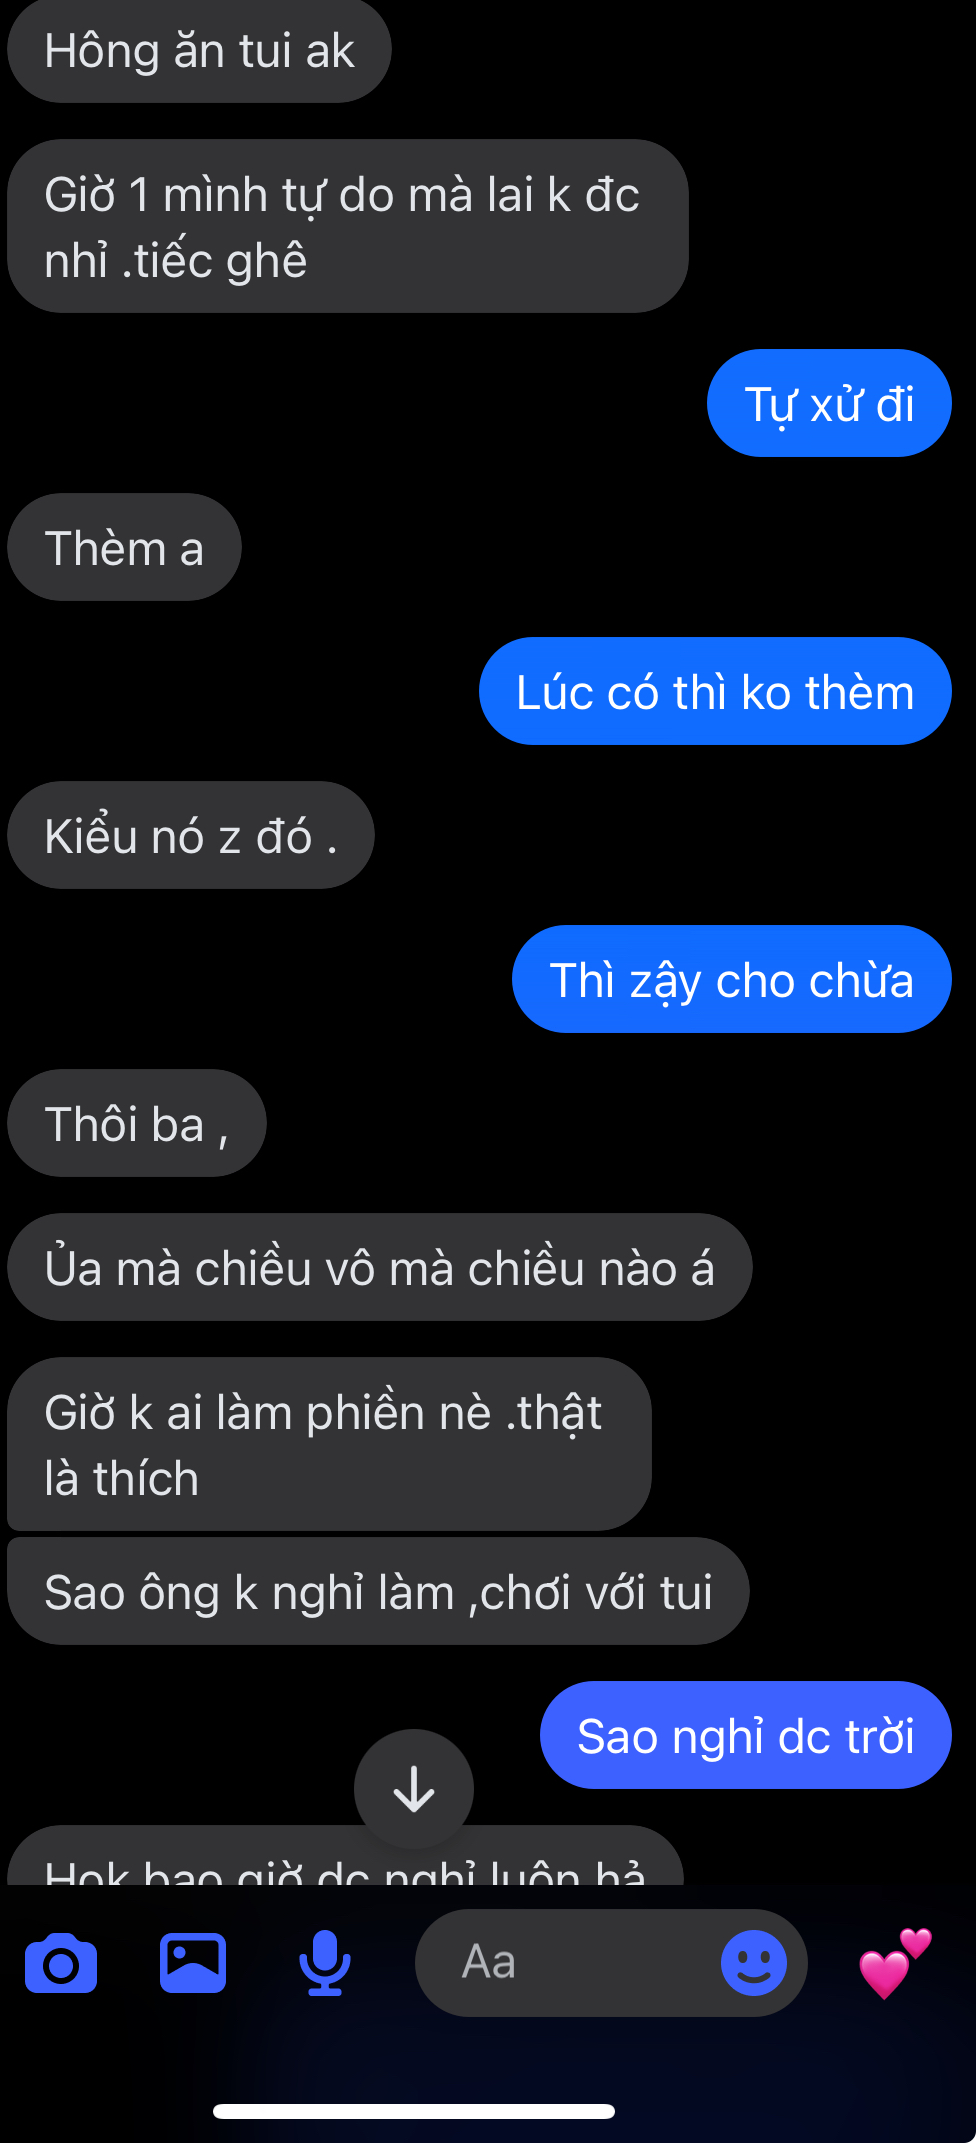Screen dimensions: 976x2143
Task: Open the camera from the chat toolbar
Action: (61, 1963)
